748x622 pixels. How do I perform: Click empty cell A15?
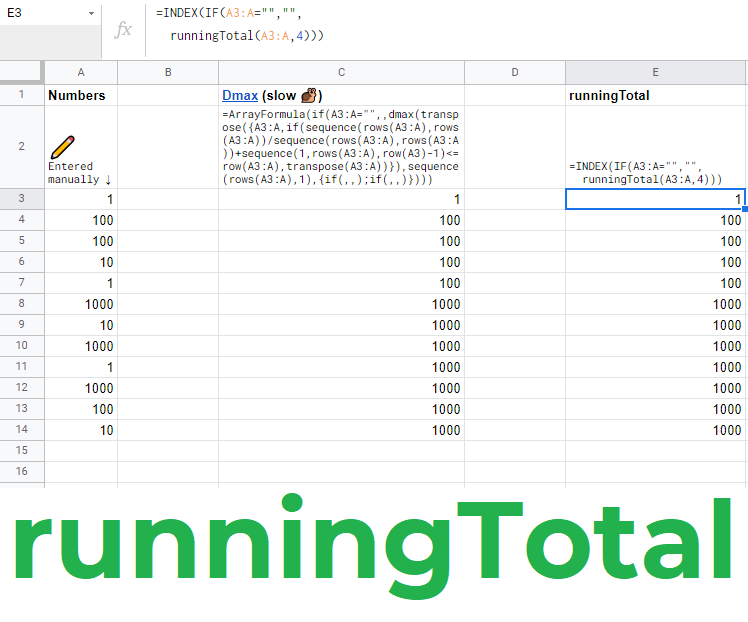point(81,451)
